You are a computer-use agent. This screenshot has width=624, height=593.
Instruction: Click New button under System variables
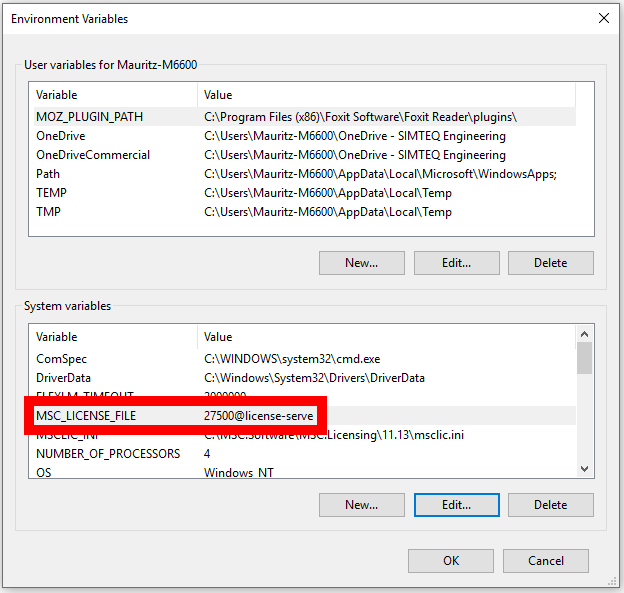[361, 505]
